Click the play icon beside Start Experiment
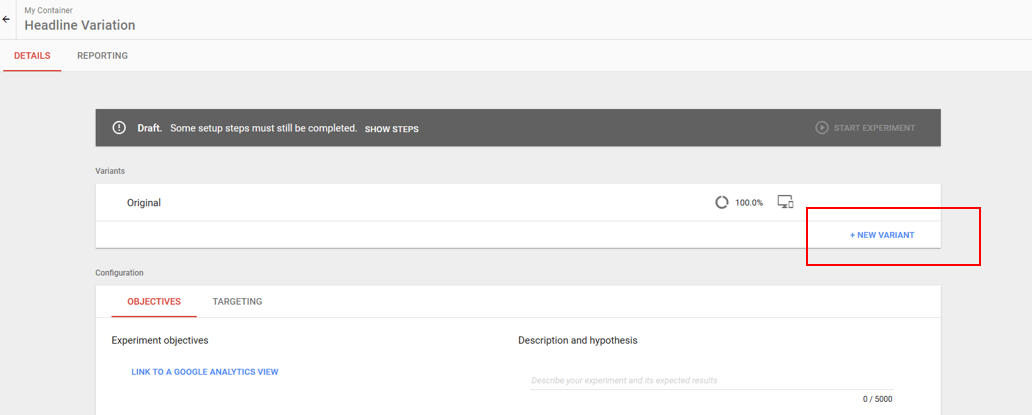Screen dimensions: 1032x415 (x=821, y=128)
